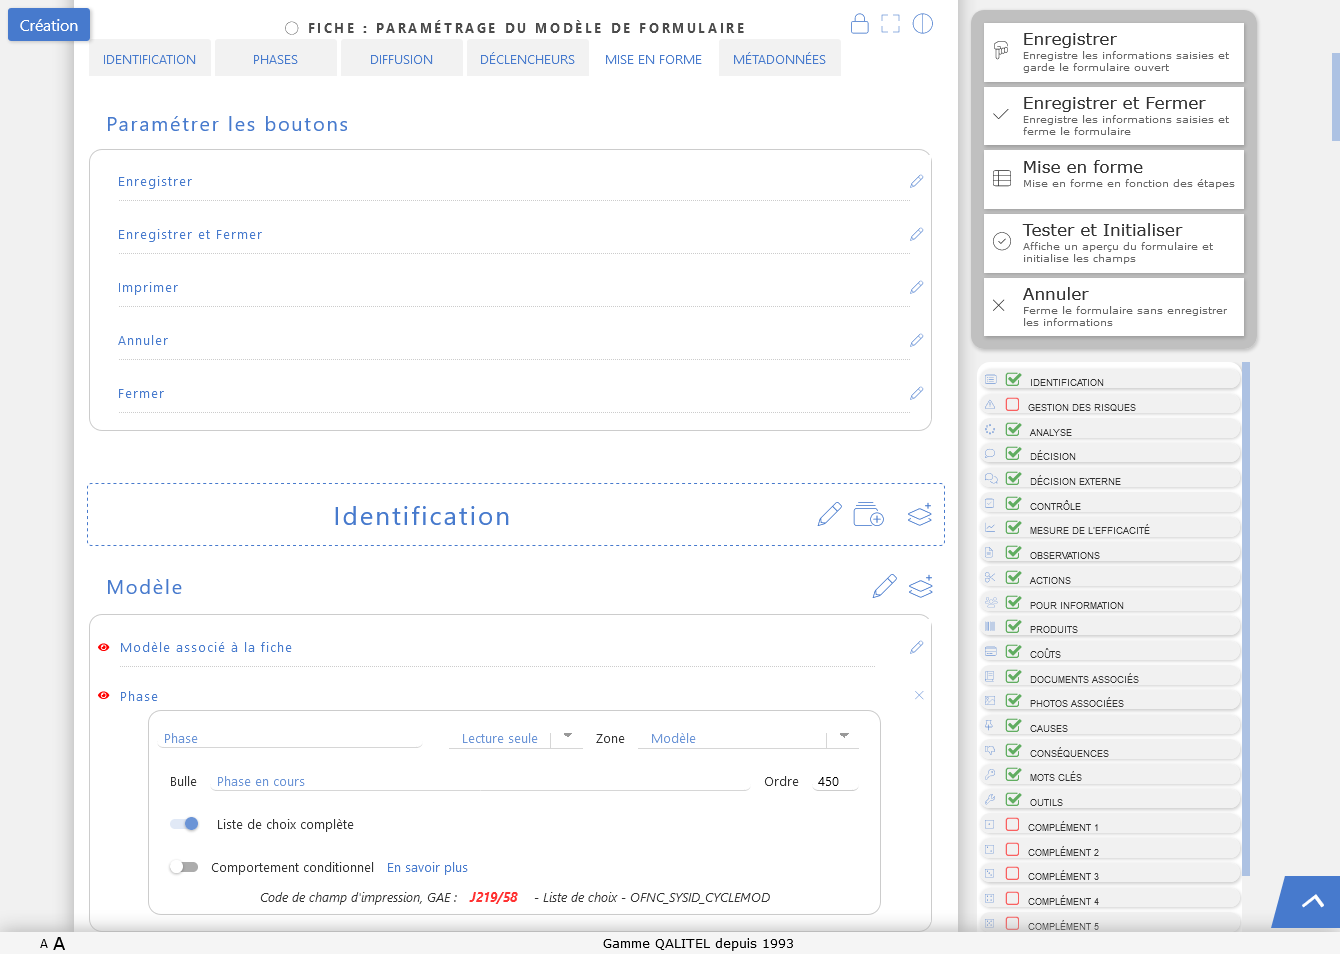This screenshot has height=954, width=1340.
Task: Remove the Phase field using its X icon
Action: (x=919, y=695)
